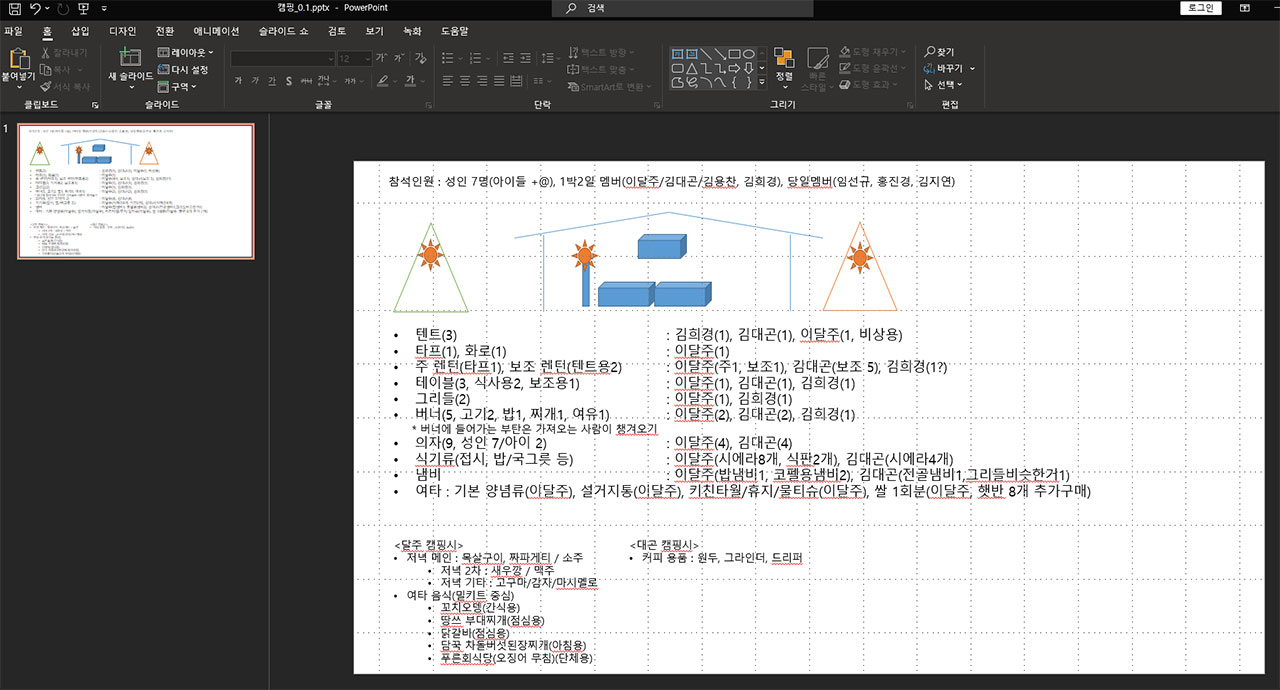Image resolution: width=1280 pixels, height=690 pixels.
Task: Open the 정렬 arrange icon
Action: pyautogui.click(x=784, y=60)
